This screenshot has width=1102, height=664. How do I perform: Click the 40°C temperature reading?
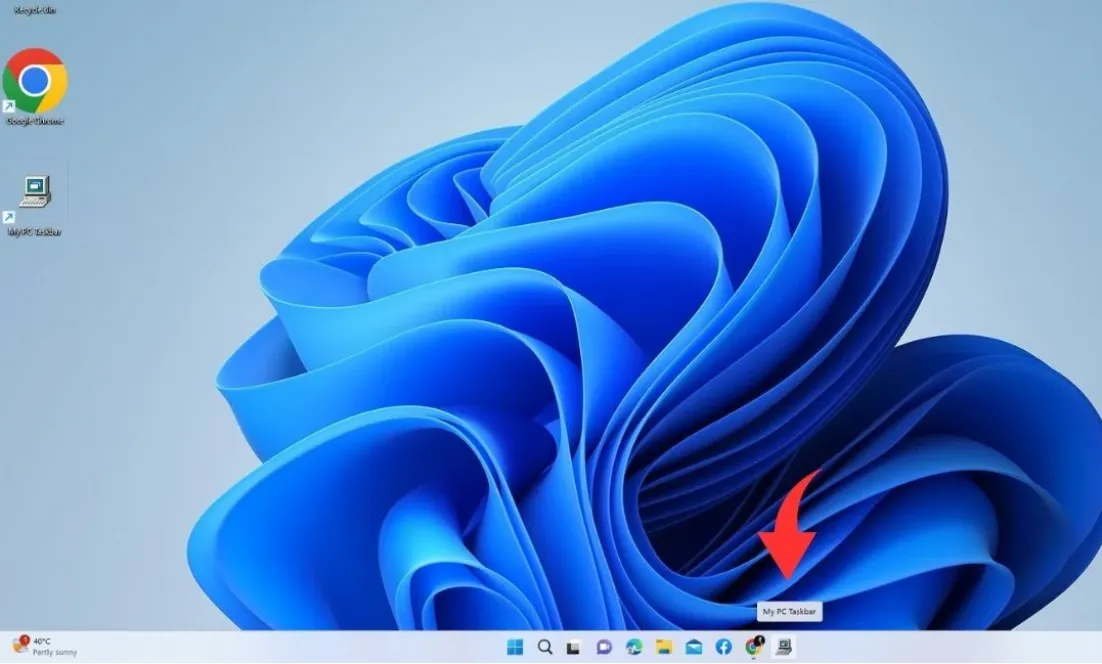(x=43, y=640)
